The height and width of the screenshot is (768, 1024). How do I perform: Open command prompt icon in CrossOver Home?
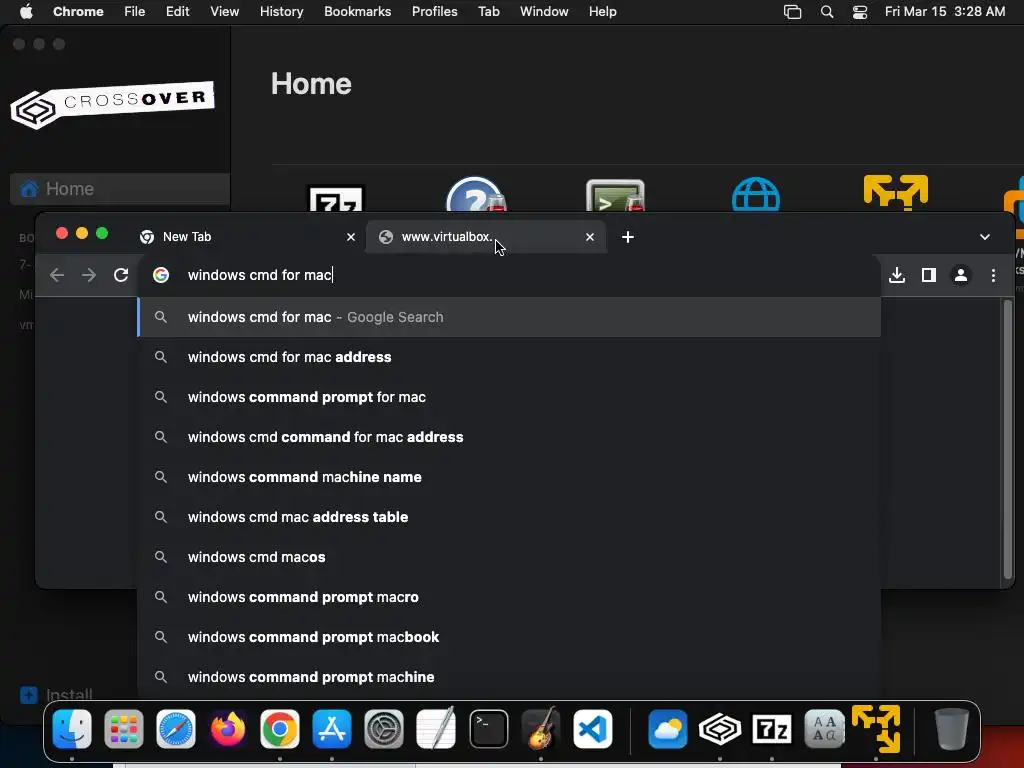point(615,195)
